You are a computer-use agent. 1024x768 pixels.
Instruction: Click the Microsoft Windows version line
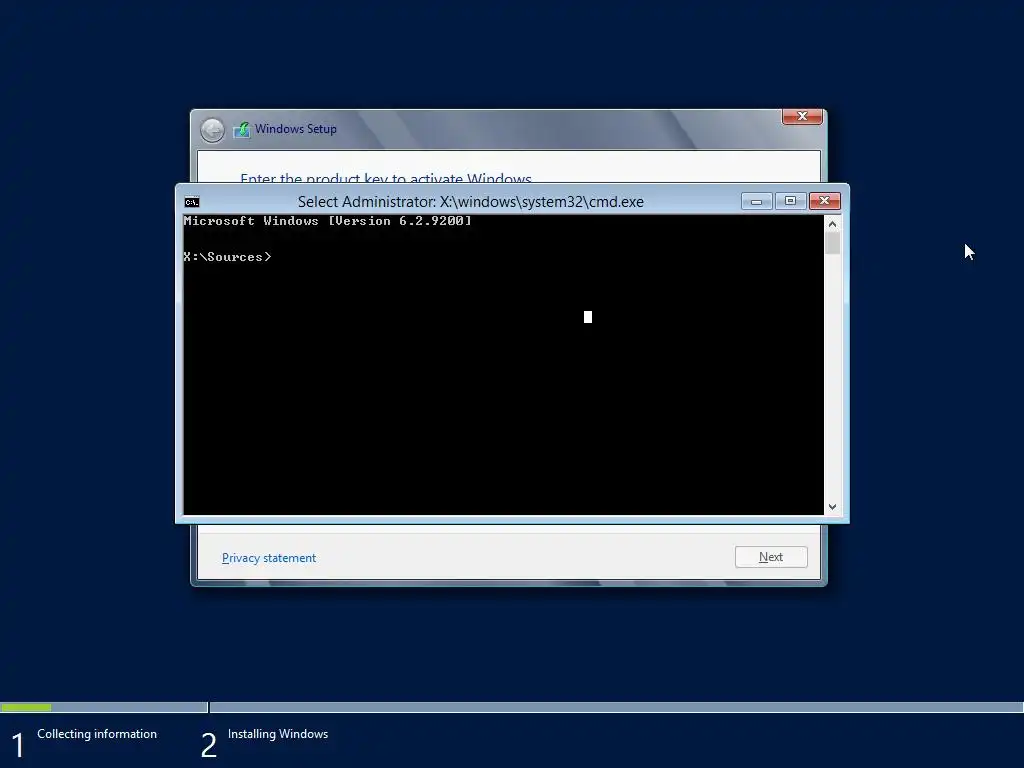click(327, 221)
